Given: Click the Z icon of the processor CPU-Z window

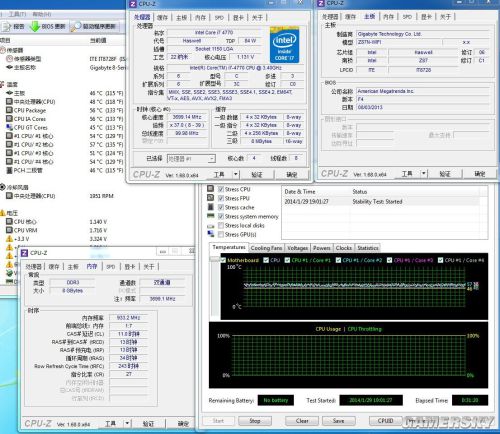Looking at the screenshot, I should coord(133,4).
